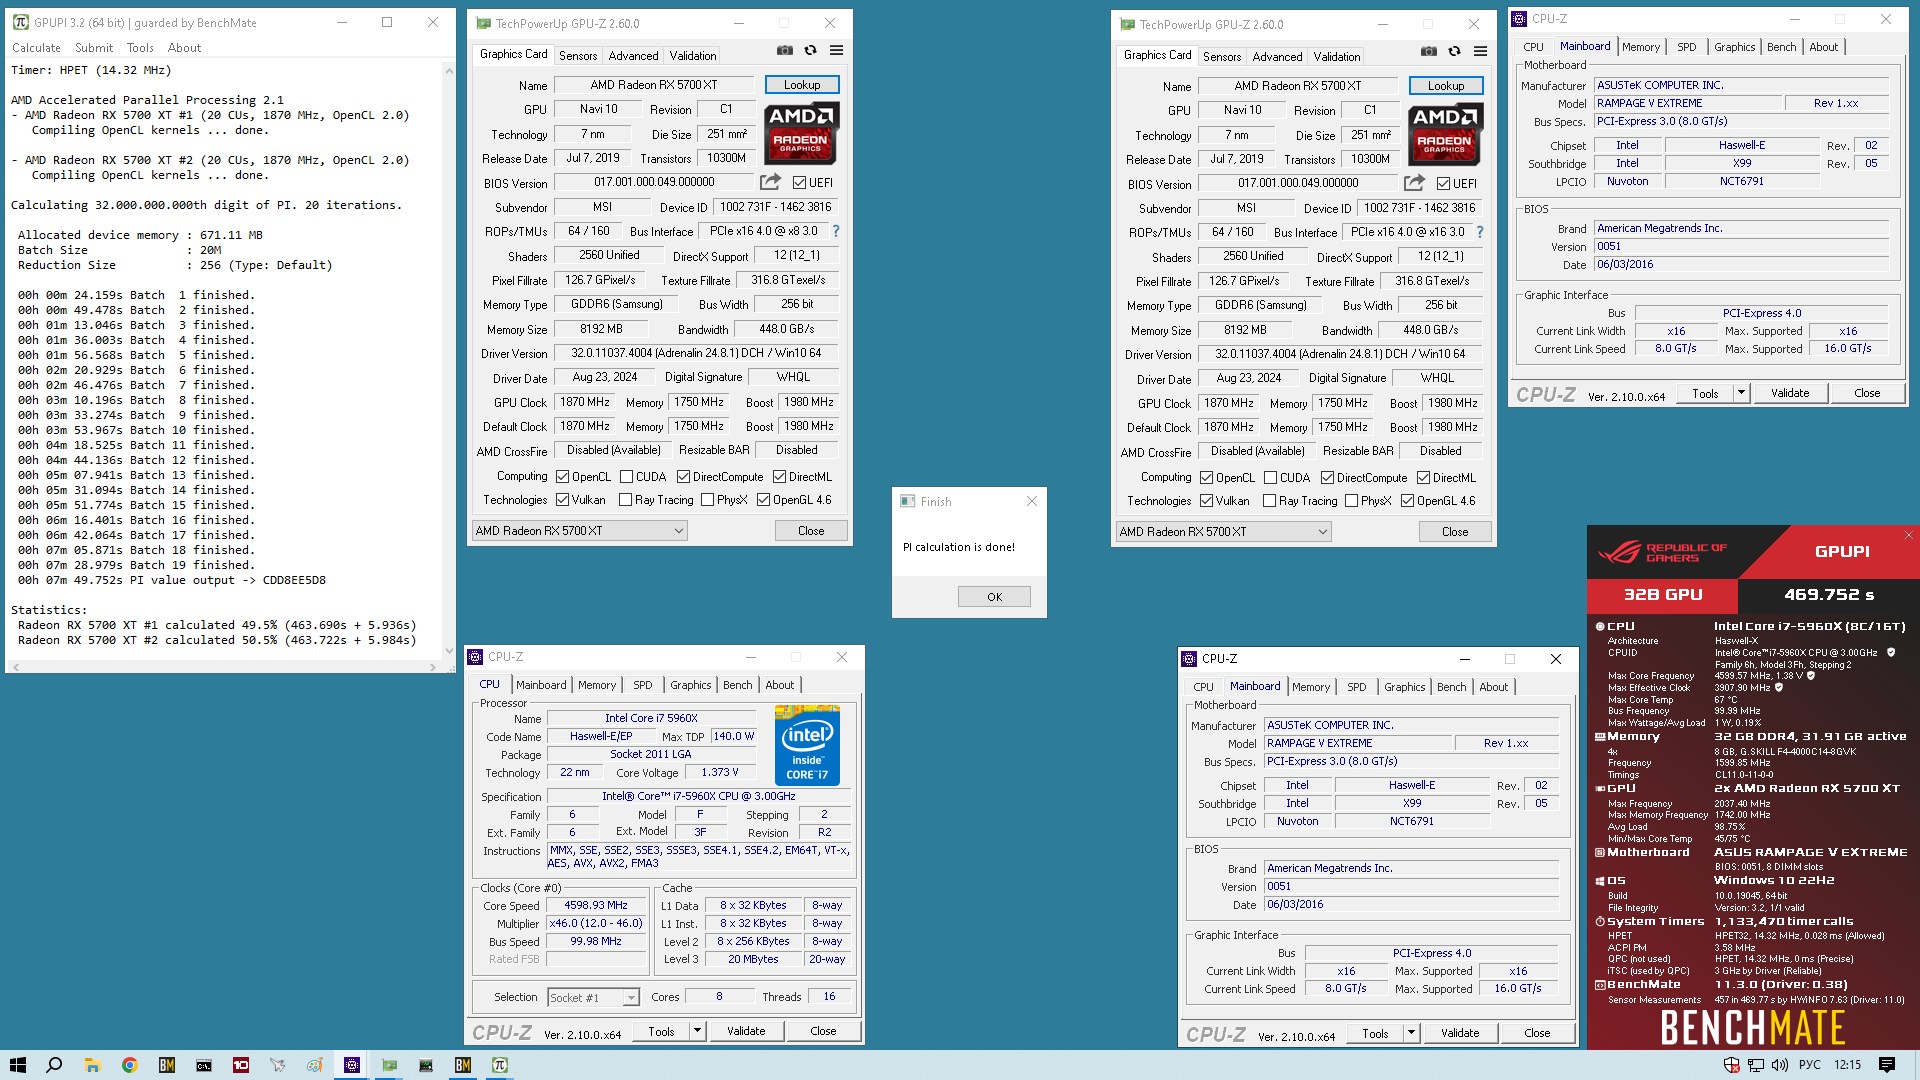This screenshot has height=1080, width=1920.
Task: Click the PCIe help question mark in the right GPU-Z window
Action: point(1480,232)
